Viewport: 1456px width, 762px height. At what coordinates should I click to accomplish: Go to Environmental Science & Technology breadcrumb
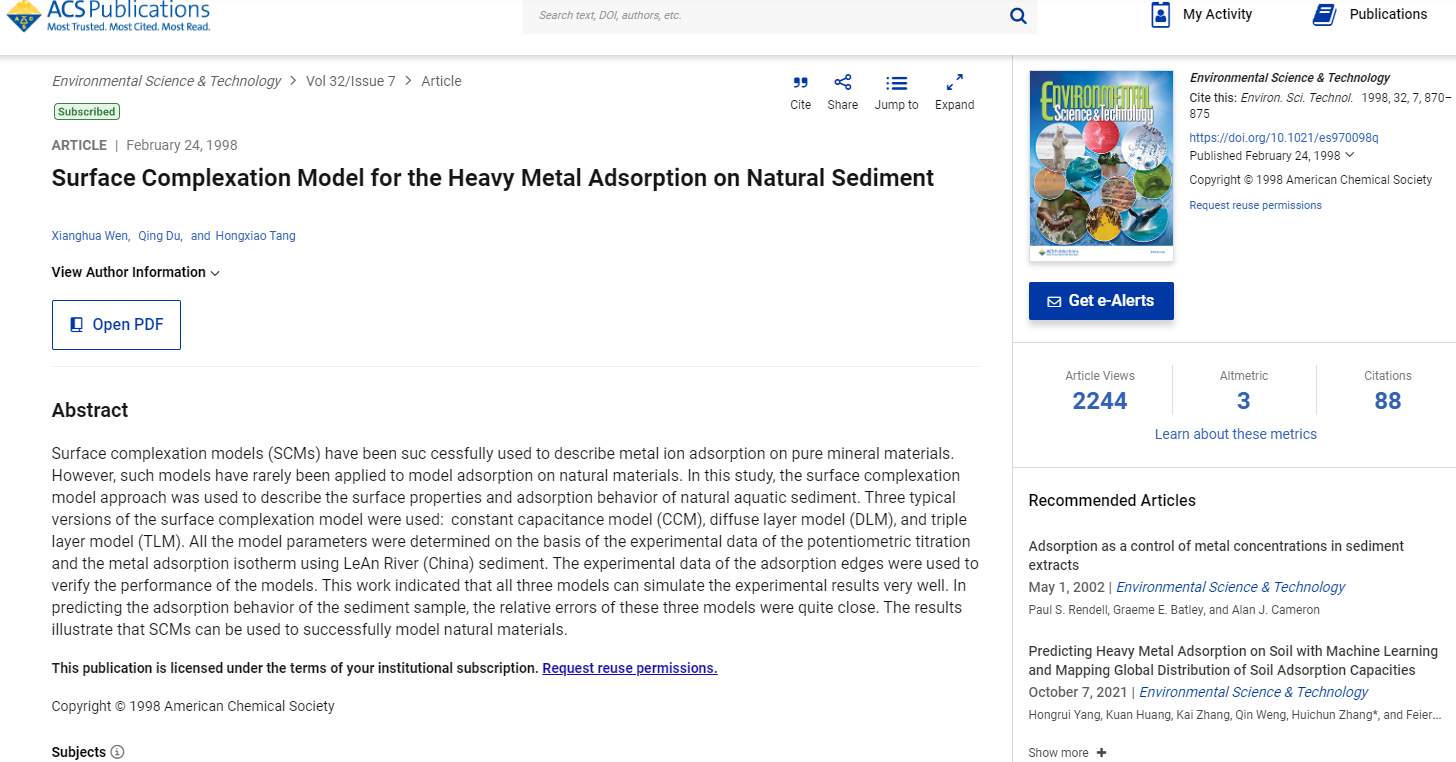click(x=166, y=81)
